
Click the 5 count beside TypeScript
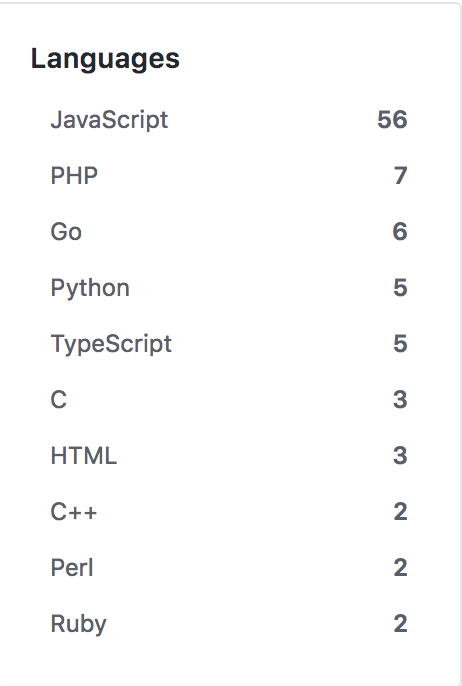[400, 344]
